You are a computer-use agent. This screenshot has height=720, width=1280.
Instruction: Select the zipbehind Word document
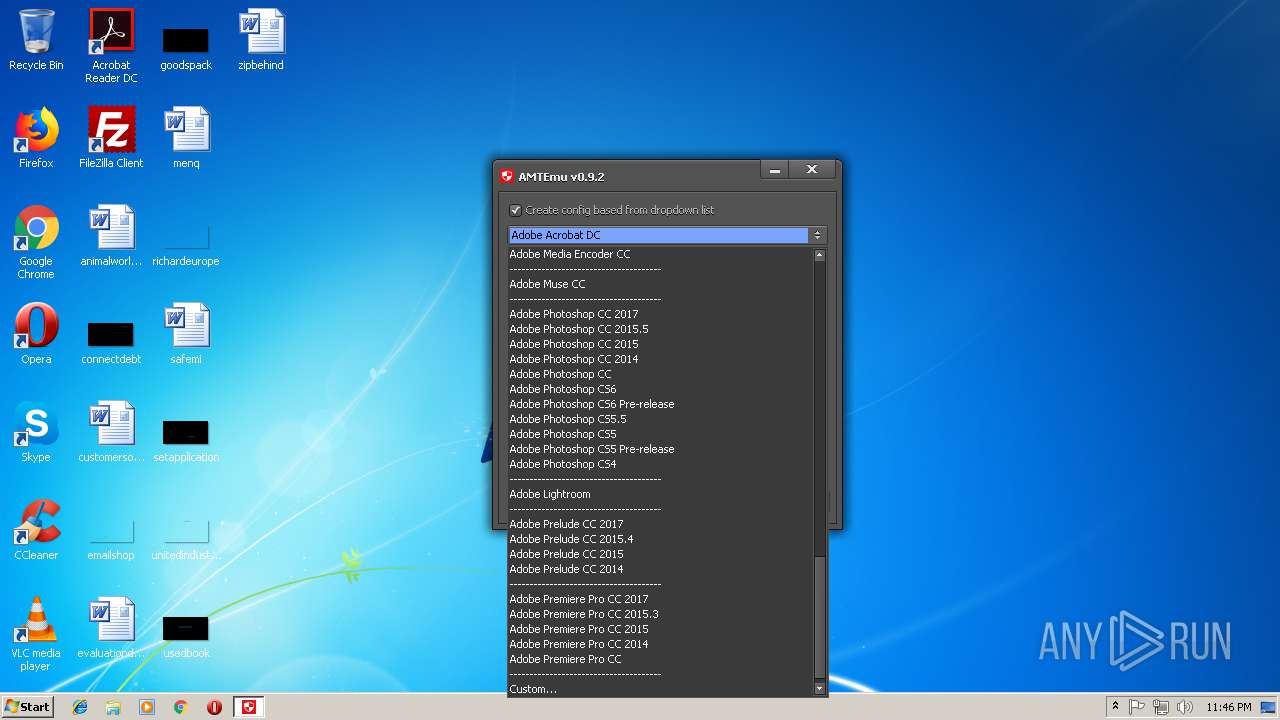(x=261, y=40)
